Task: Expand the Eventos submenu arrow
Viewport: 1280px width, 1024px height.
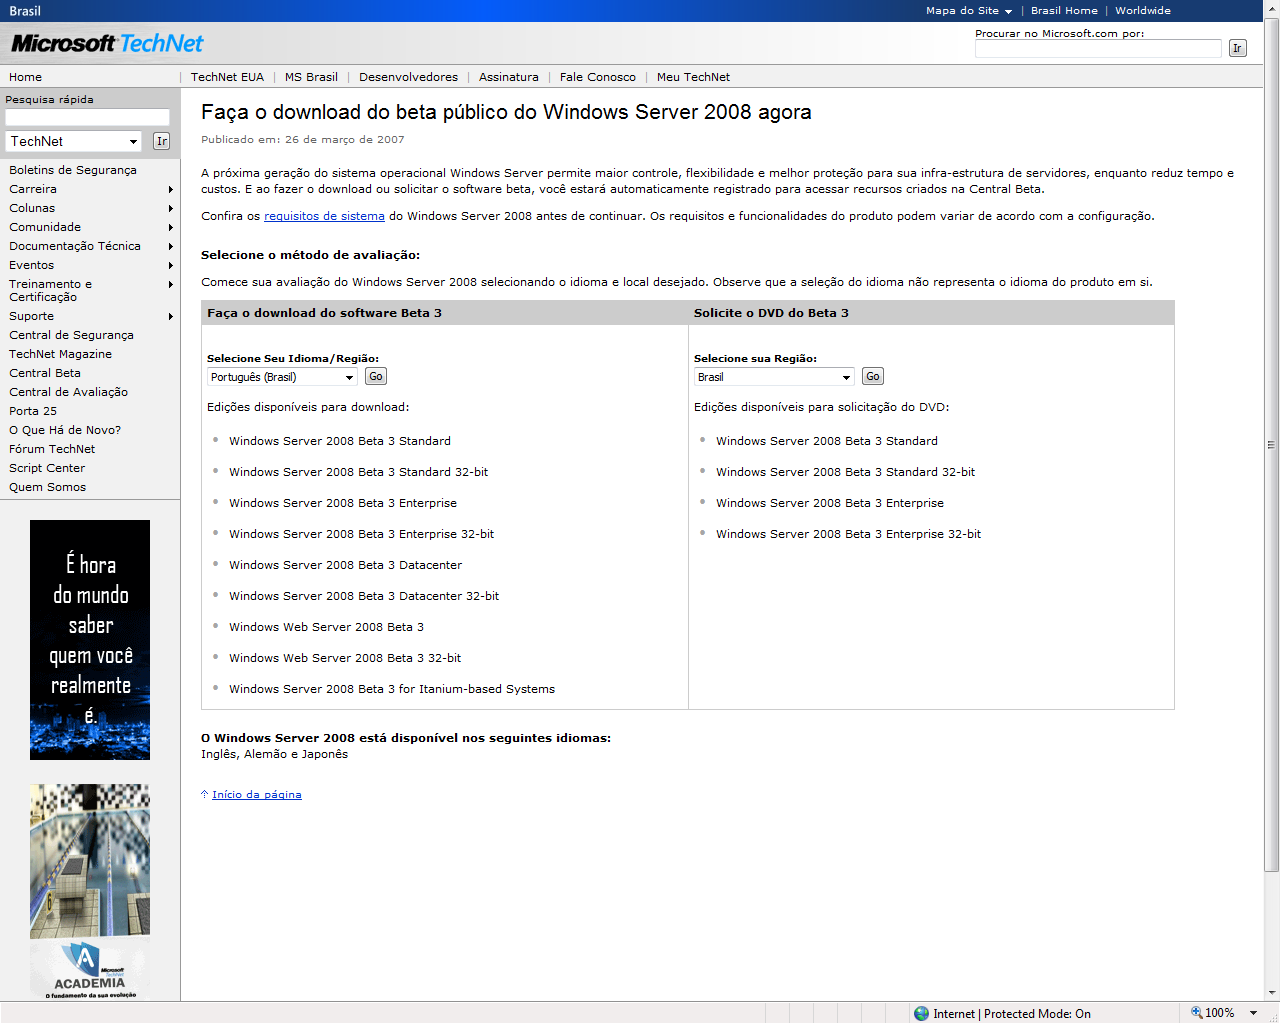Action: [x=171, y=265]
